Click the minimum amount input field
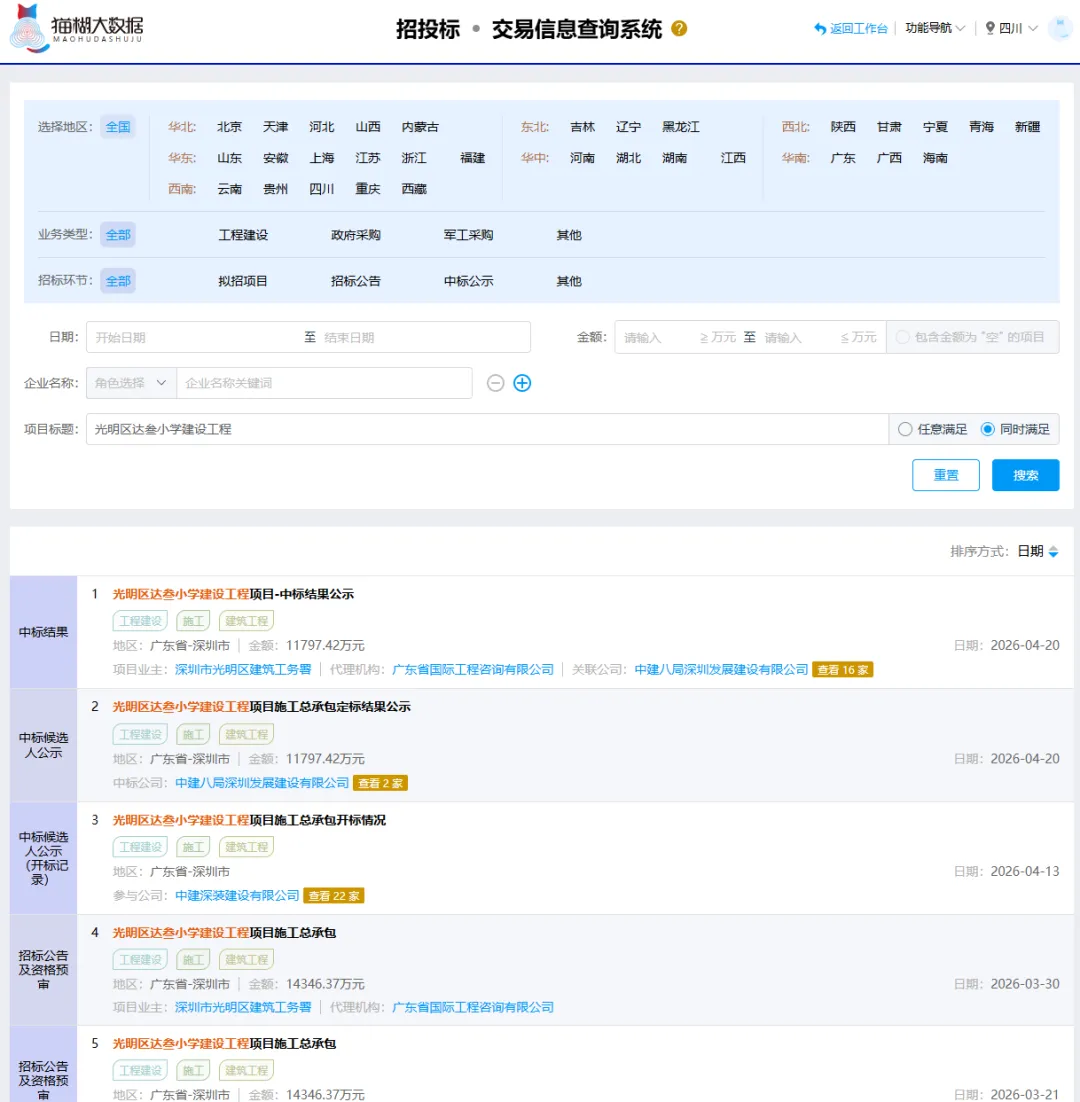This screenshot has height=1102, width=1080. point(658,337)
